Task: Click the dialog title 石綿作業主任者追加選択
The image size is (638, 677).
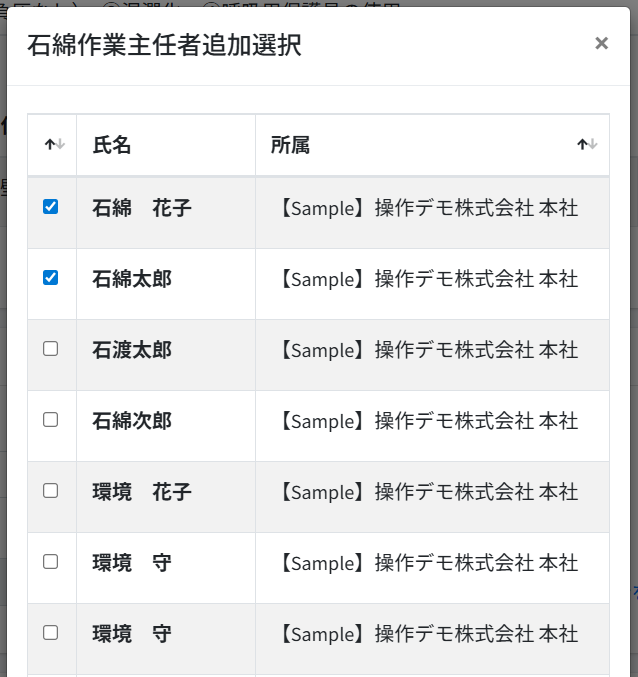Action: pos(164,45)
